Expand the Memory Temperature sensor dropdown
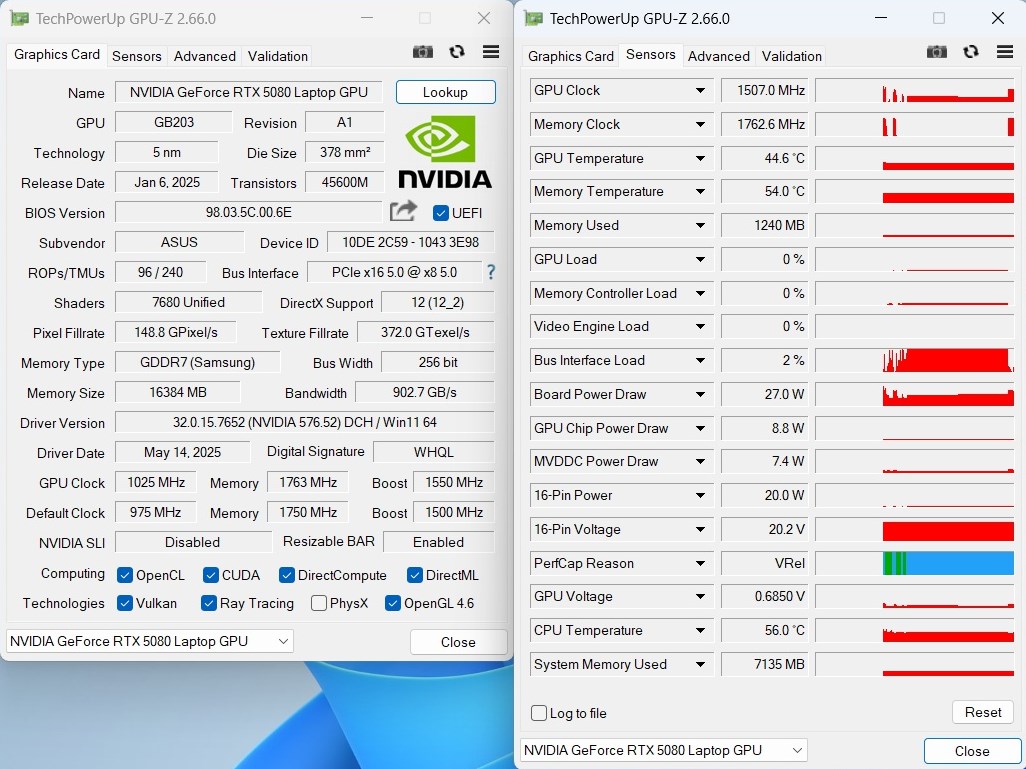This screenshot has height=769, width=1026. pyautogui.click(x=700, y=192)
